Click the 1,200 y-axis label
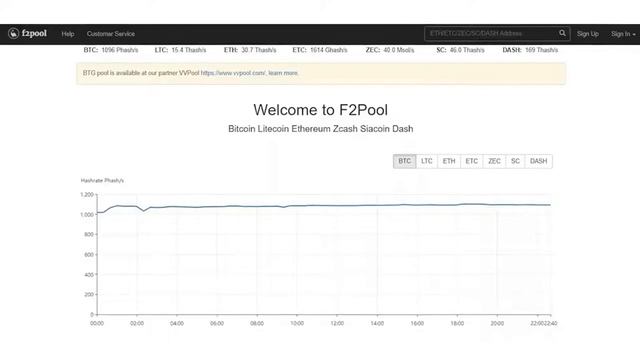Screen dimensions: 640x360 tap(87, 195)
